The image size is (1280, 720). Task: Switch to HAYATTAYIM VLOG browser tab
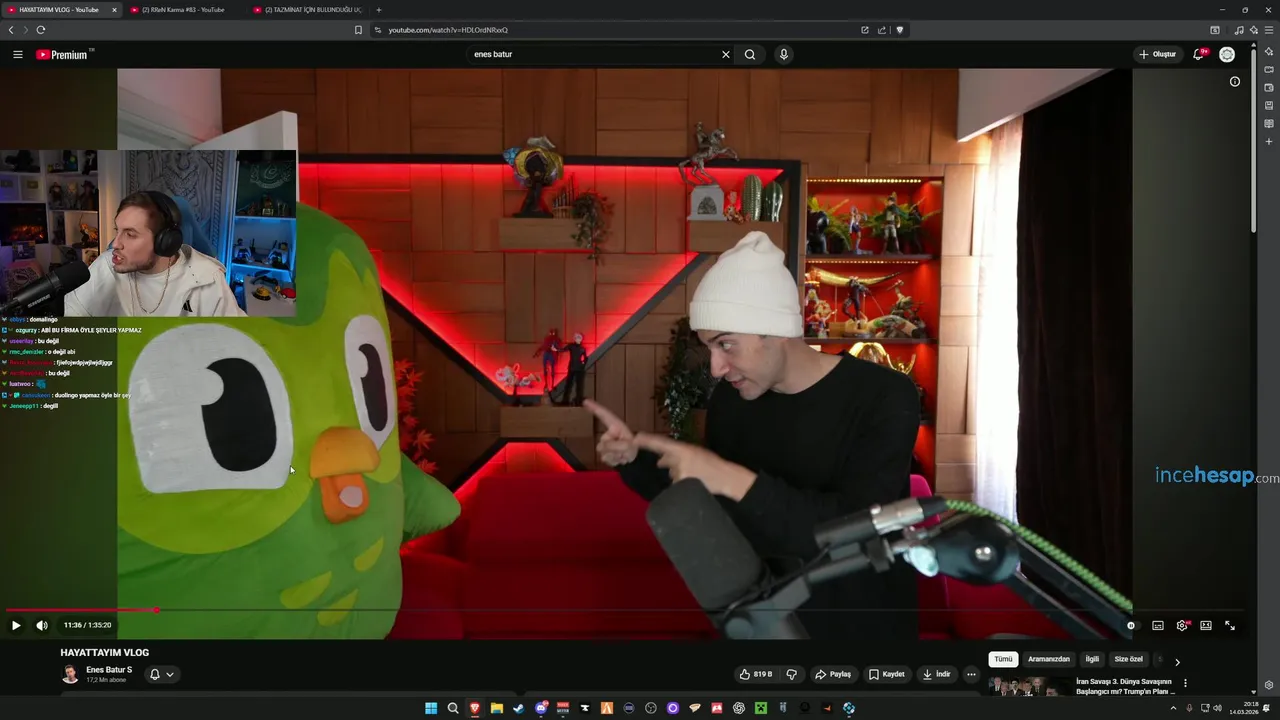59,10
